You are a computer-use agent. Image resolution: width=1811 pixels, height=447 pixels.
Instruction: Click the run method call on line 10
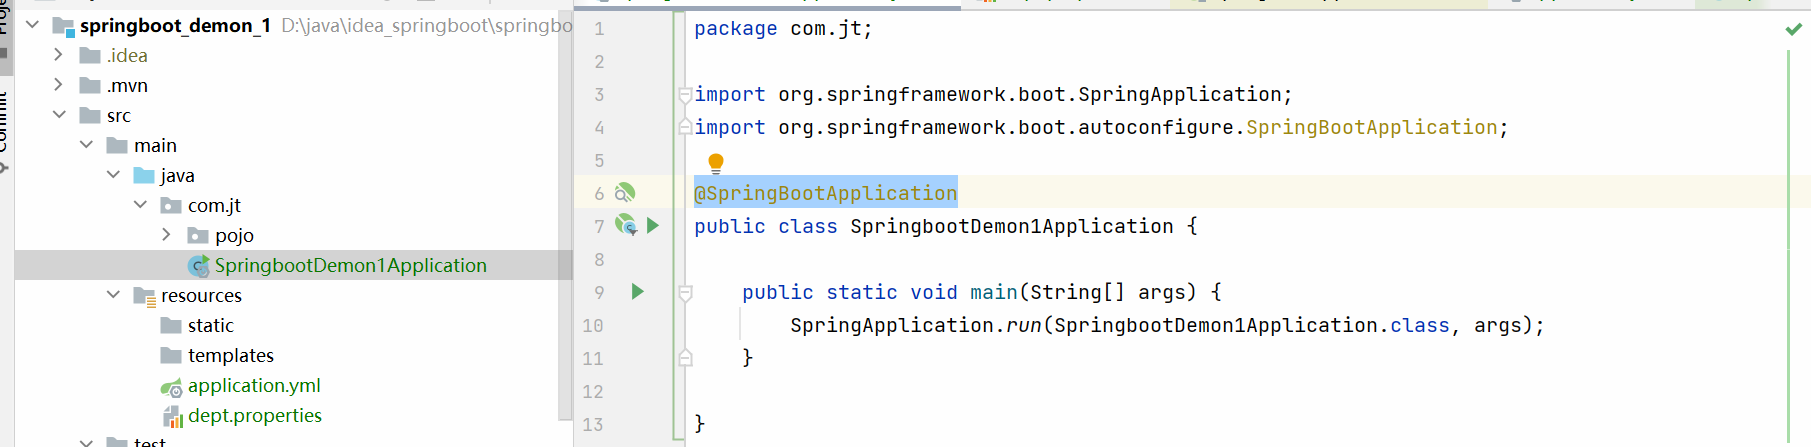(x=1024, y=325)
